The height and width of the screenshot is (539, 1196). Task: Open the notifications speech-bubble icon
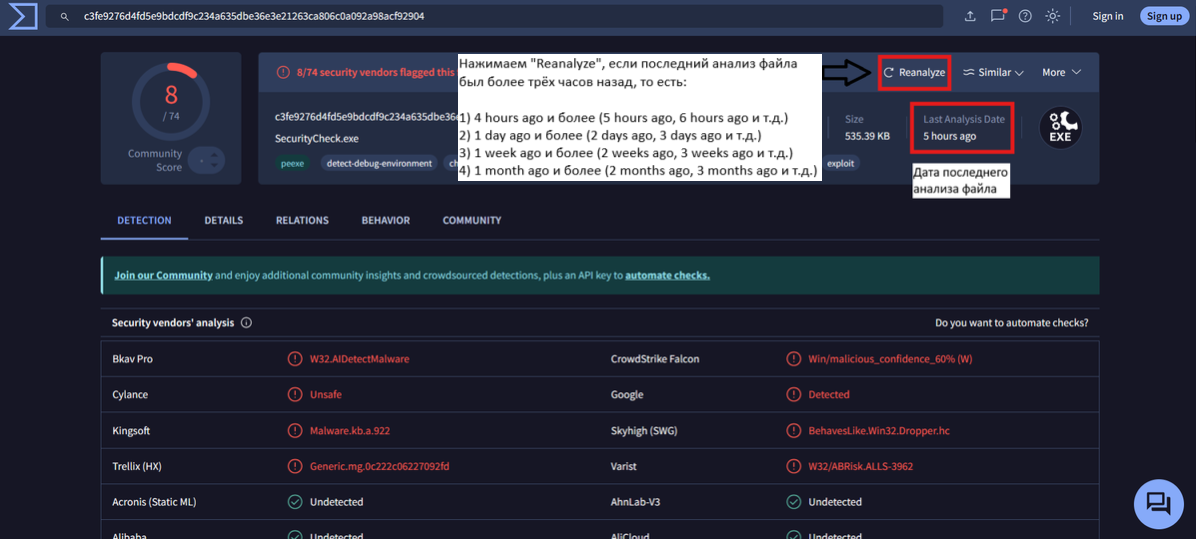(x=998, y=16)
